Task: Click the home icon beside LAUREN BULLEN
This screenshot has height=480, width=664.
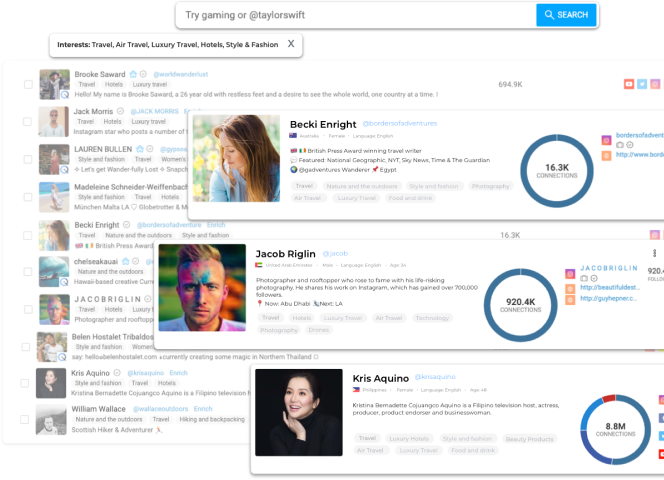Action: [x=140, y=149]
